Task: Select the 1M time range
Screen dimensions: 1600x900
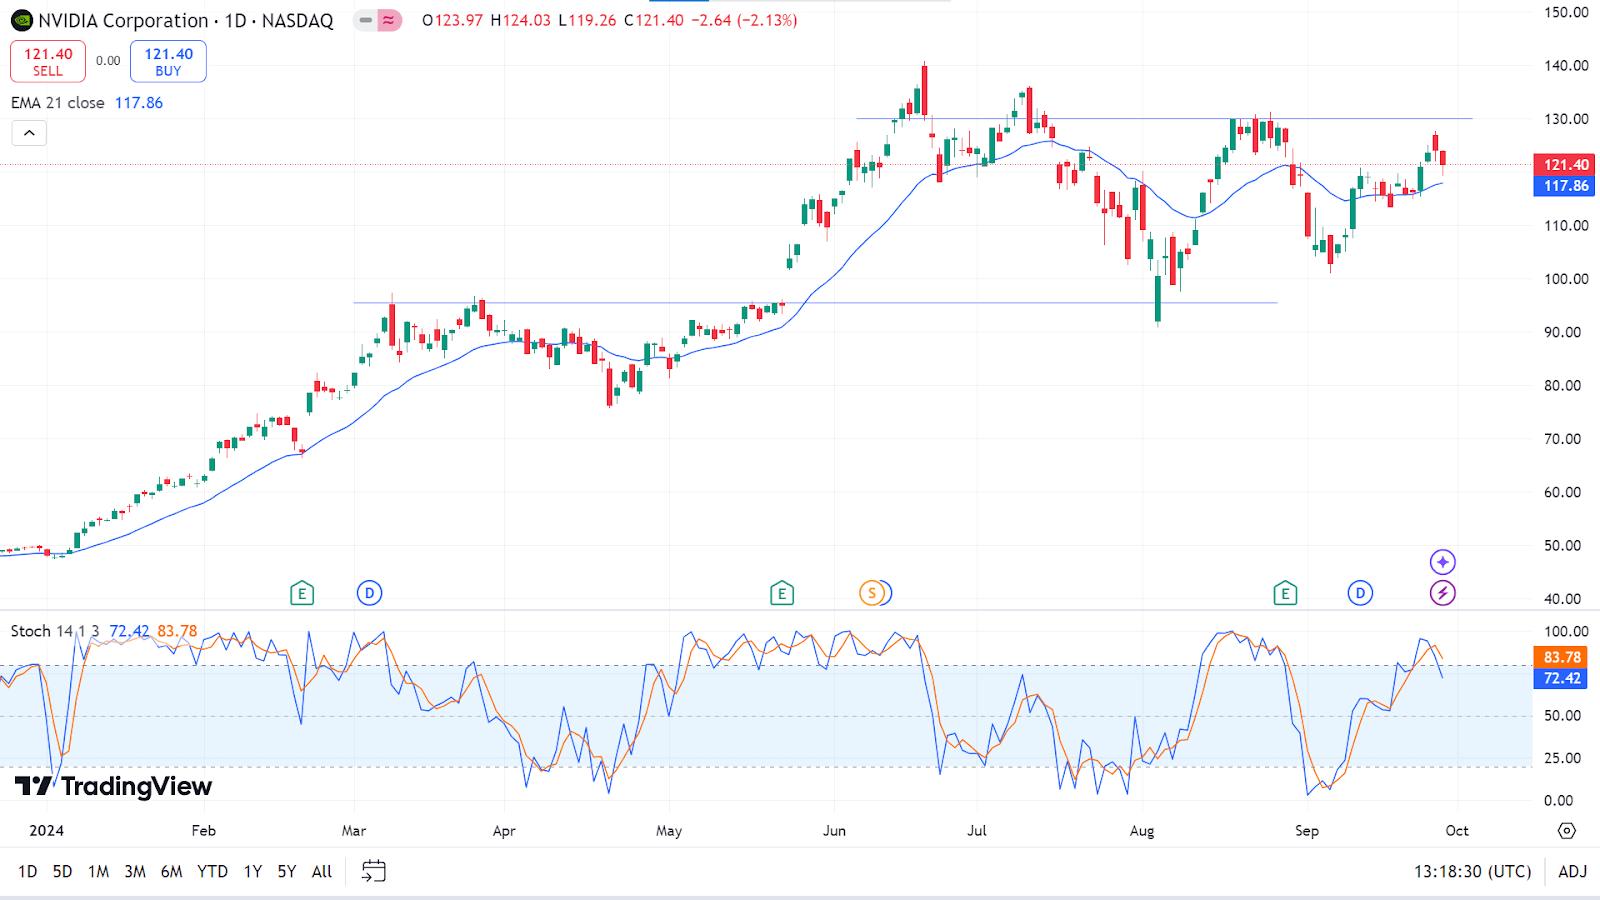Action: 98,872
